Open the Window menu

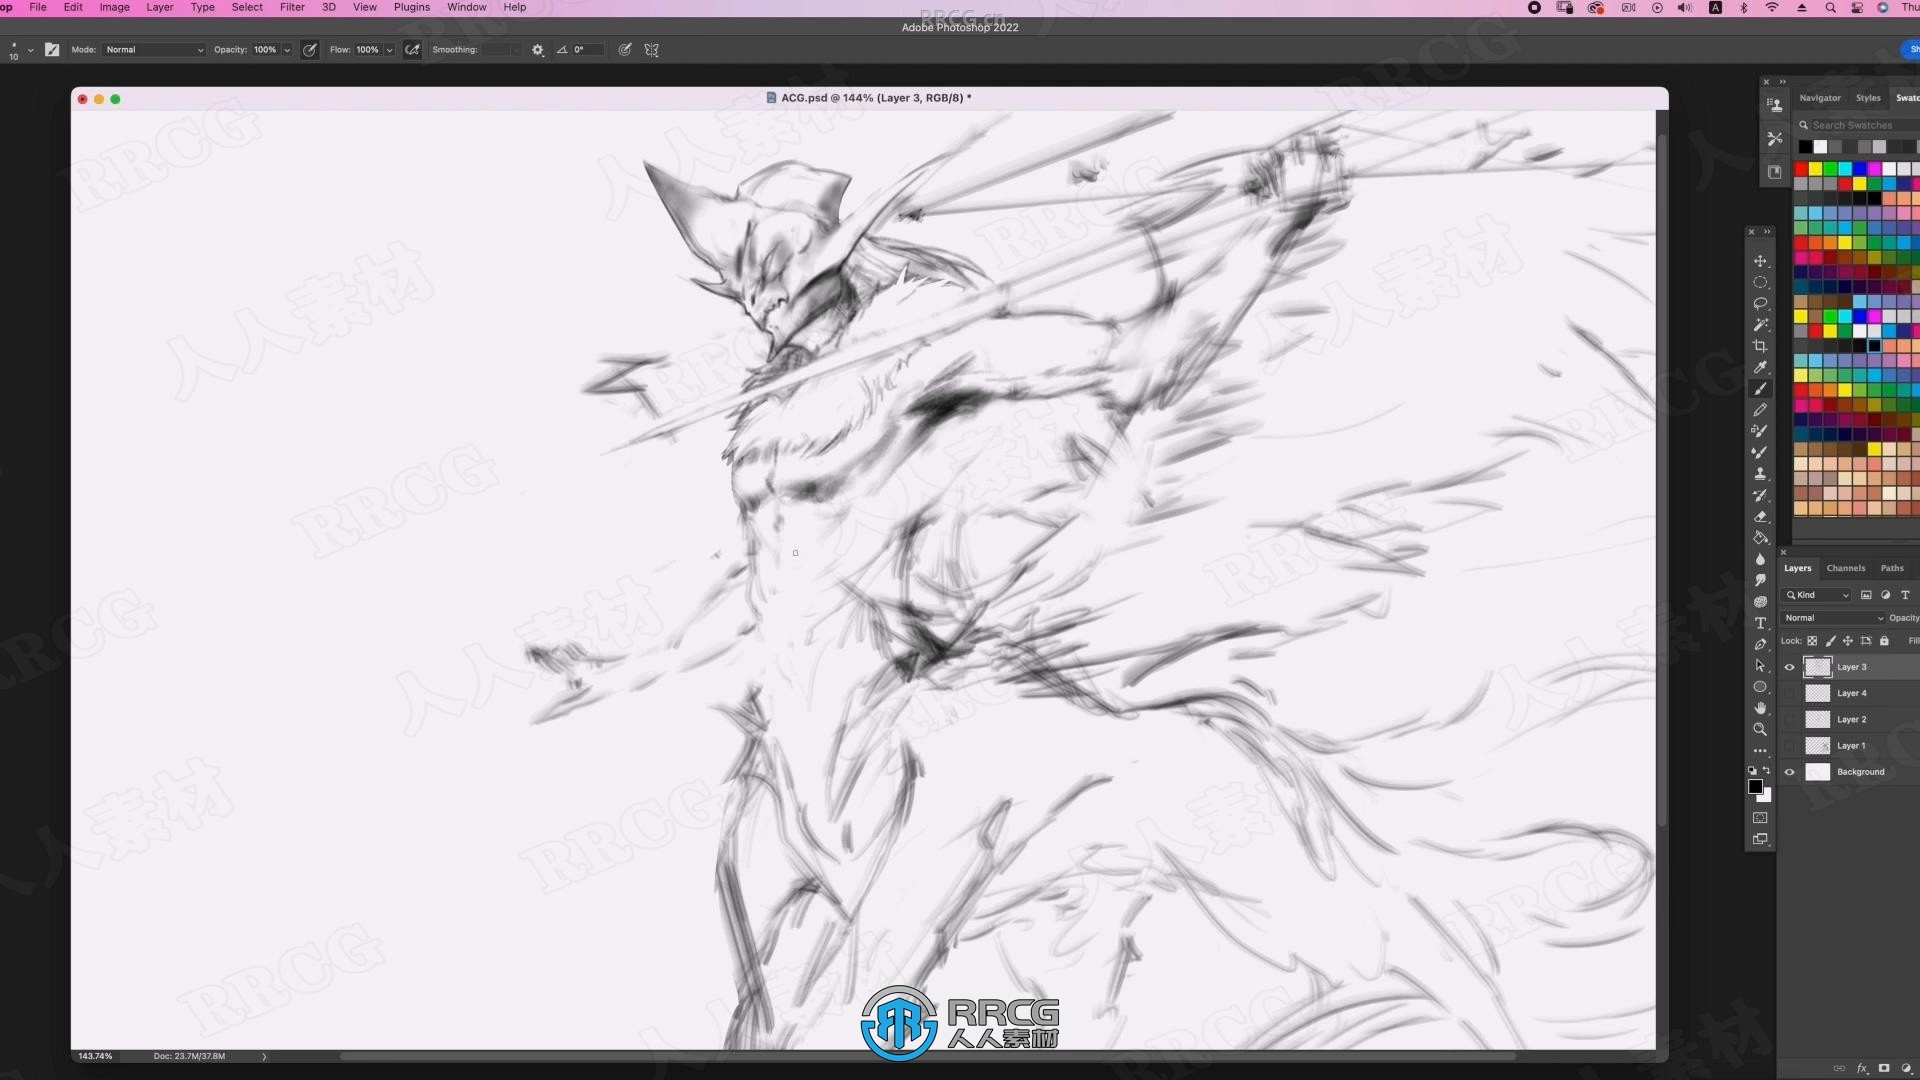[x=467, y=7]
